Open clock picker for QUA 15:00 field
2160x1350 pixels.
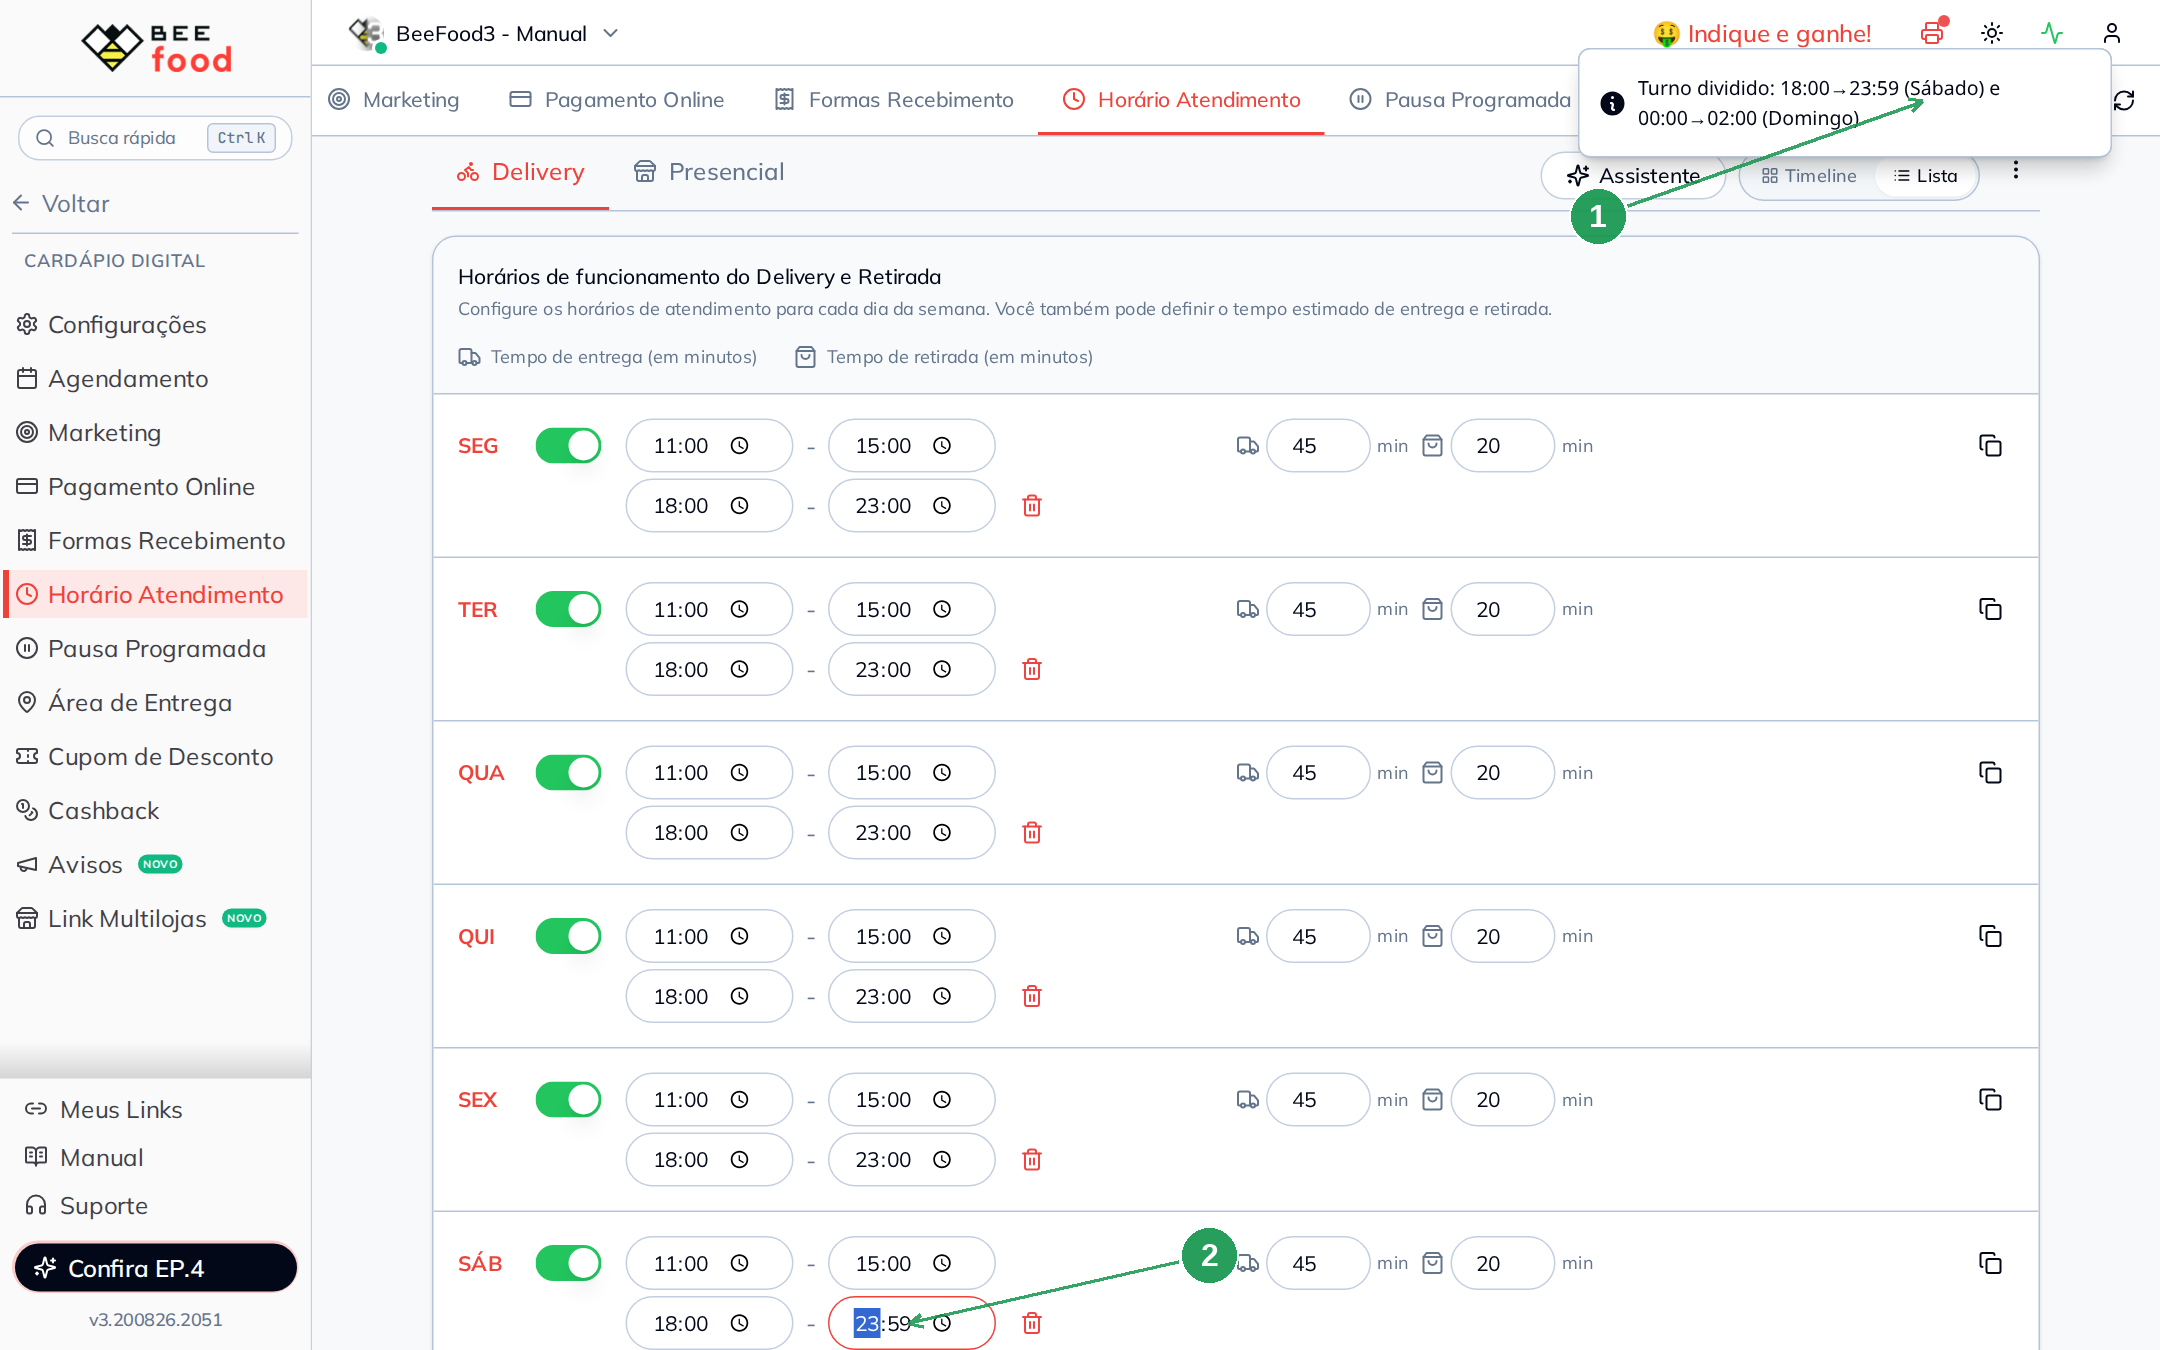(x=942, y=773)
